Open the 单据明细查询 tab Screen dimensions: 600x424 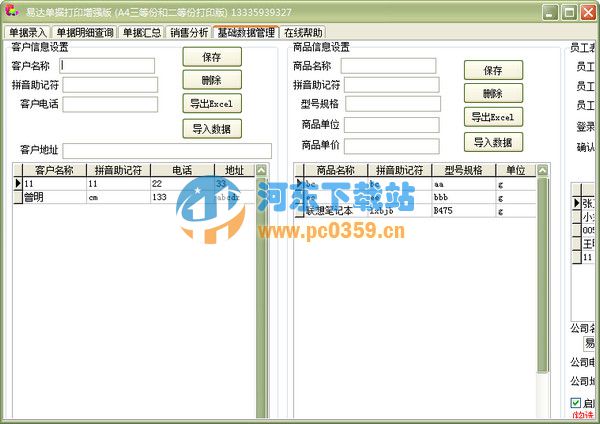pos(85,33)
